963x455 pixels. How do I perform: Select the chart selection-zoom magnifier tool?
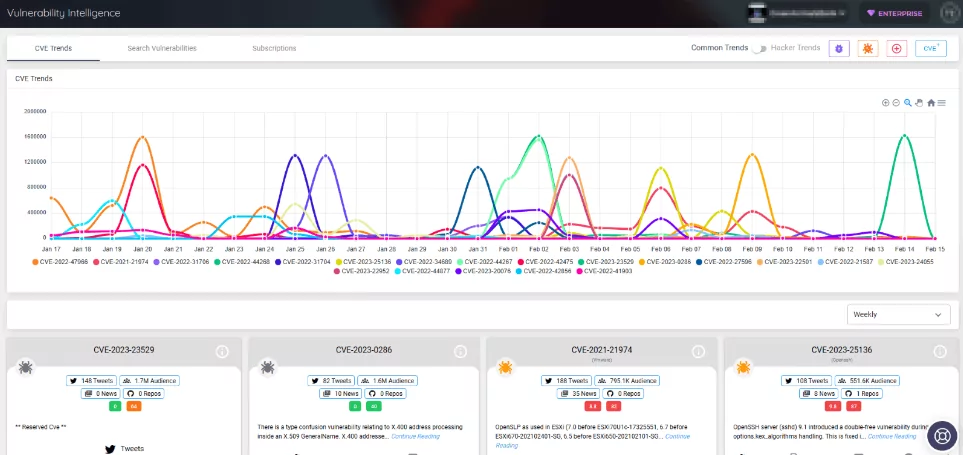908,103
